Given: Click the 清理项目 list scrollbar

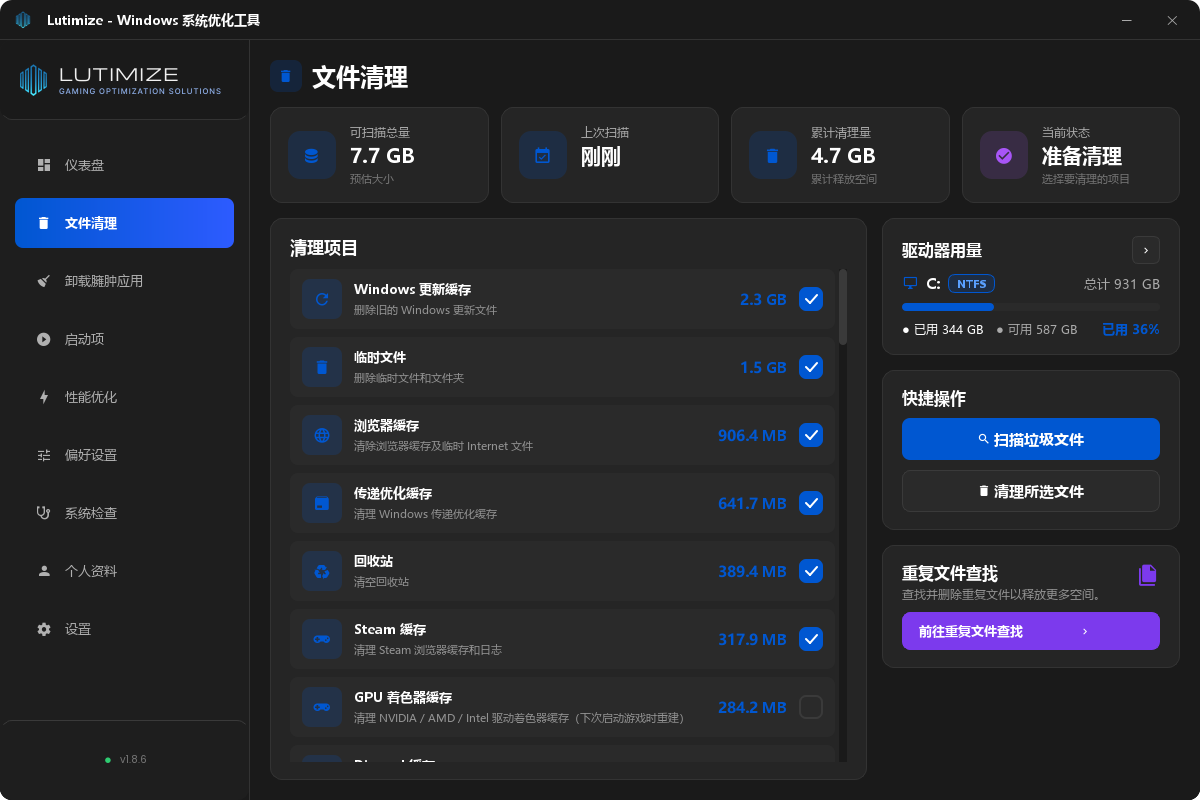Looking at the screenshot, I should [843, 306].
